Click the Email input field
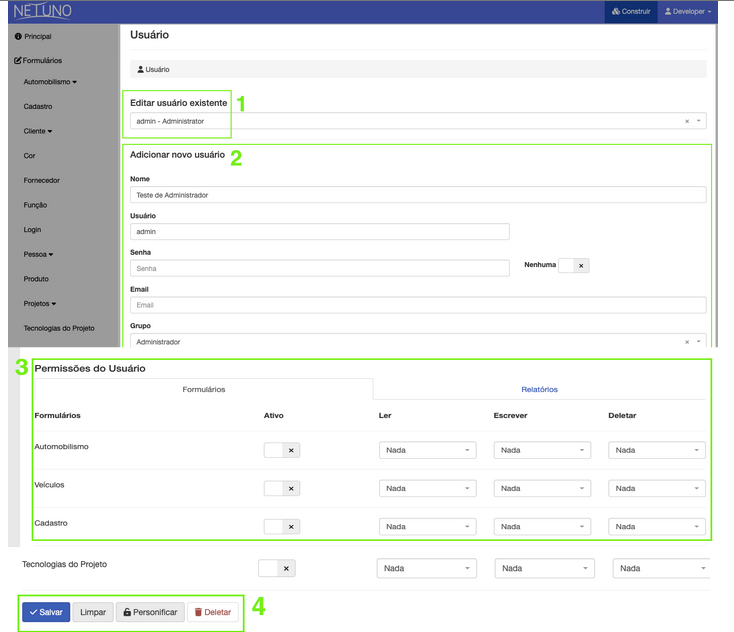 tap(418, 305)
